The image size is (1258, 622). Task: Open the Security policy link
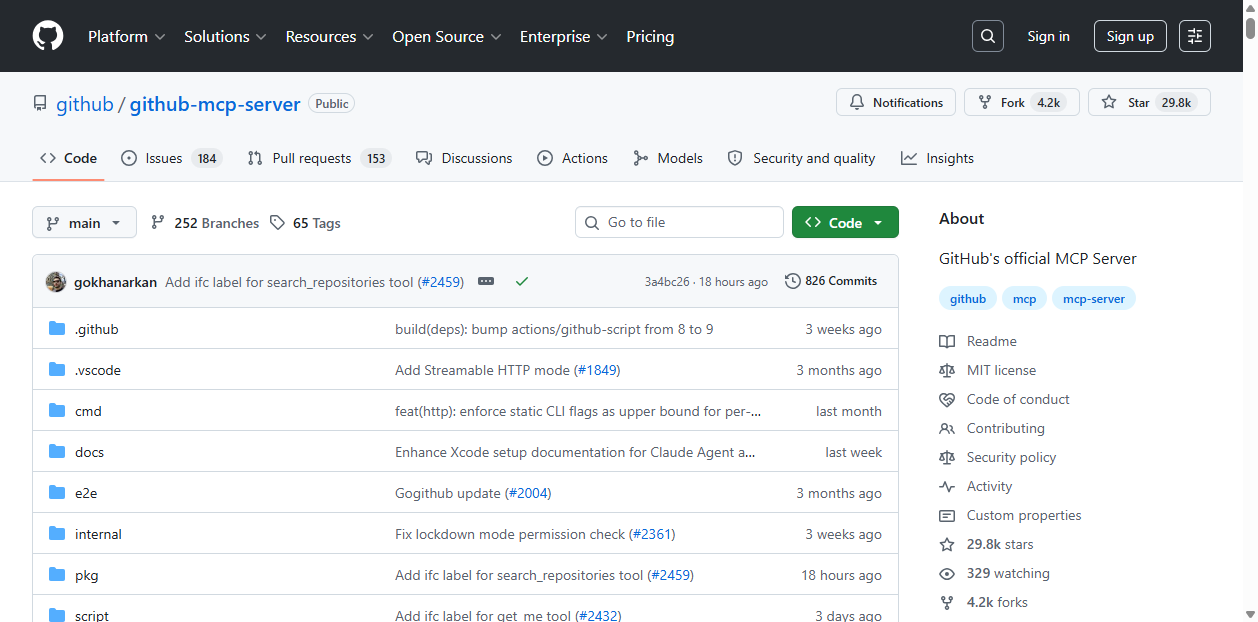pyautogui.click(x=998, y=457)
